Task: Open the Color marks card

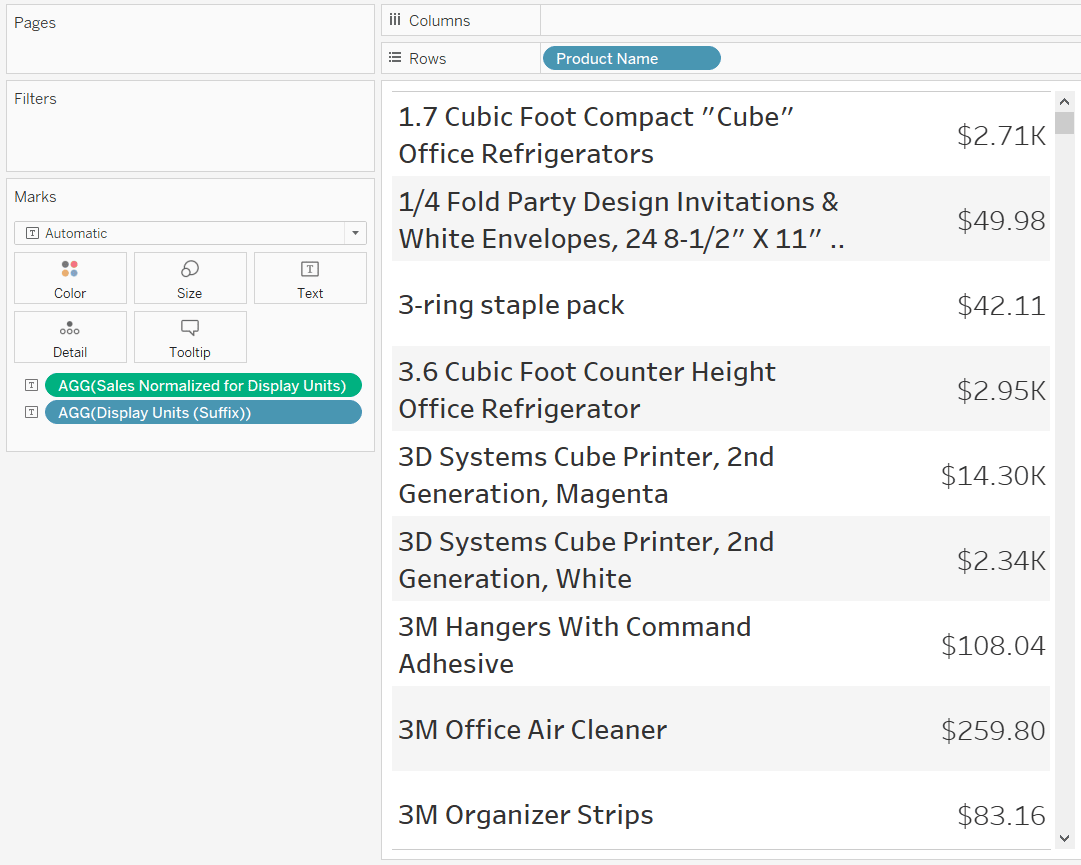Action: [x=70, y=278]
